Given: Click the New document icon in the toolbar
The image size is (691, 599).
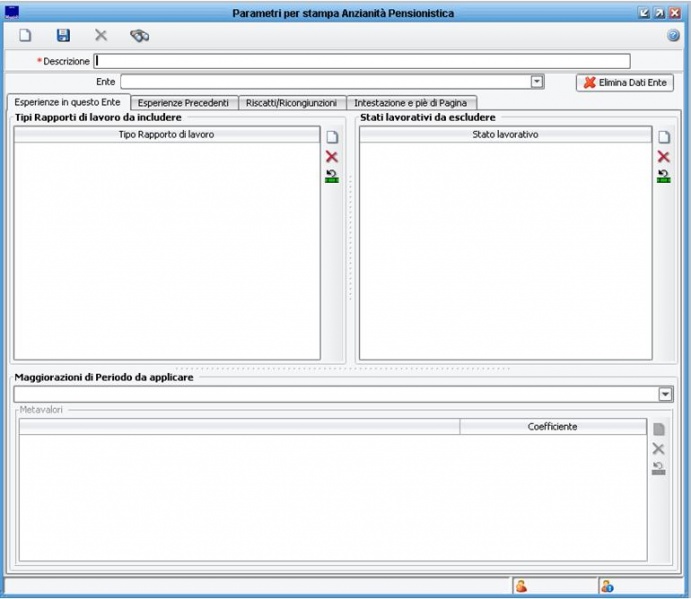Looking at the screenshot, I should pos(26,35).
